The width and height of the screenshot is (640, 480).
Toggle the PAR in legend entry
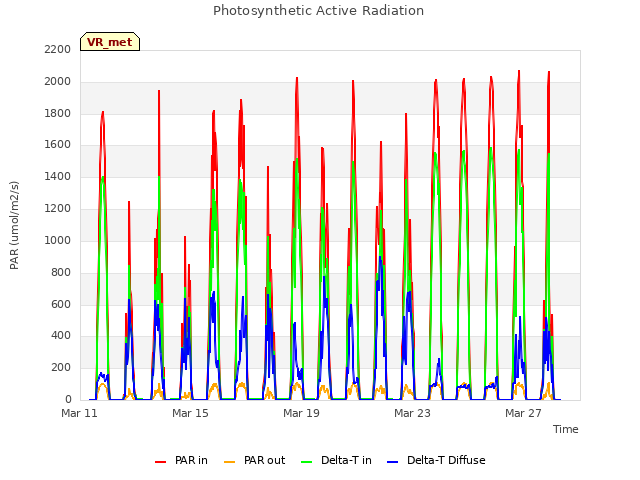[181, 460]
